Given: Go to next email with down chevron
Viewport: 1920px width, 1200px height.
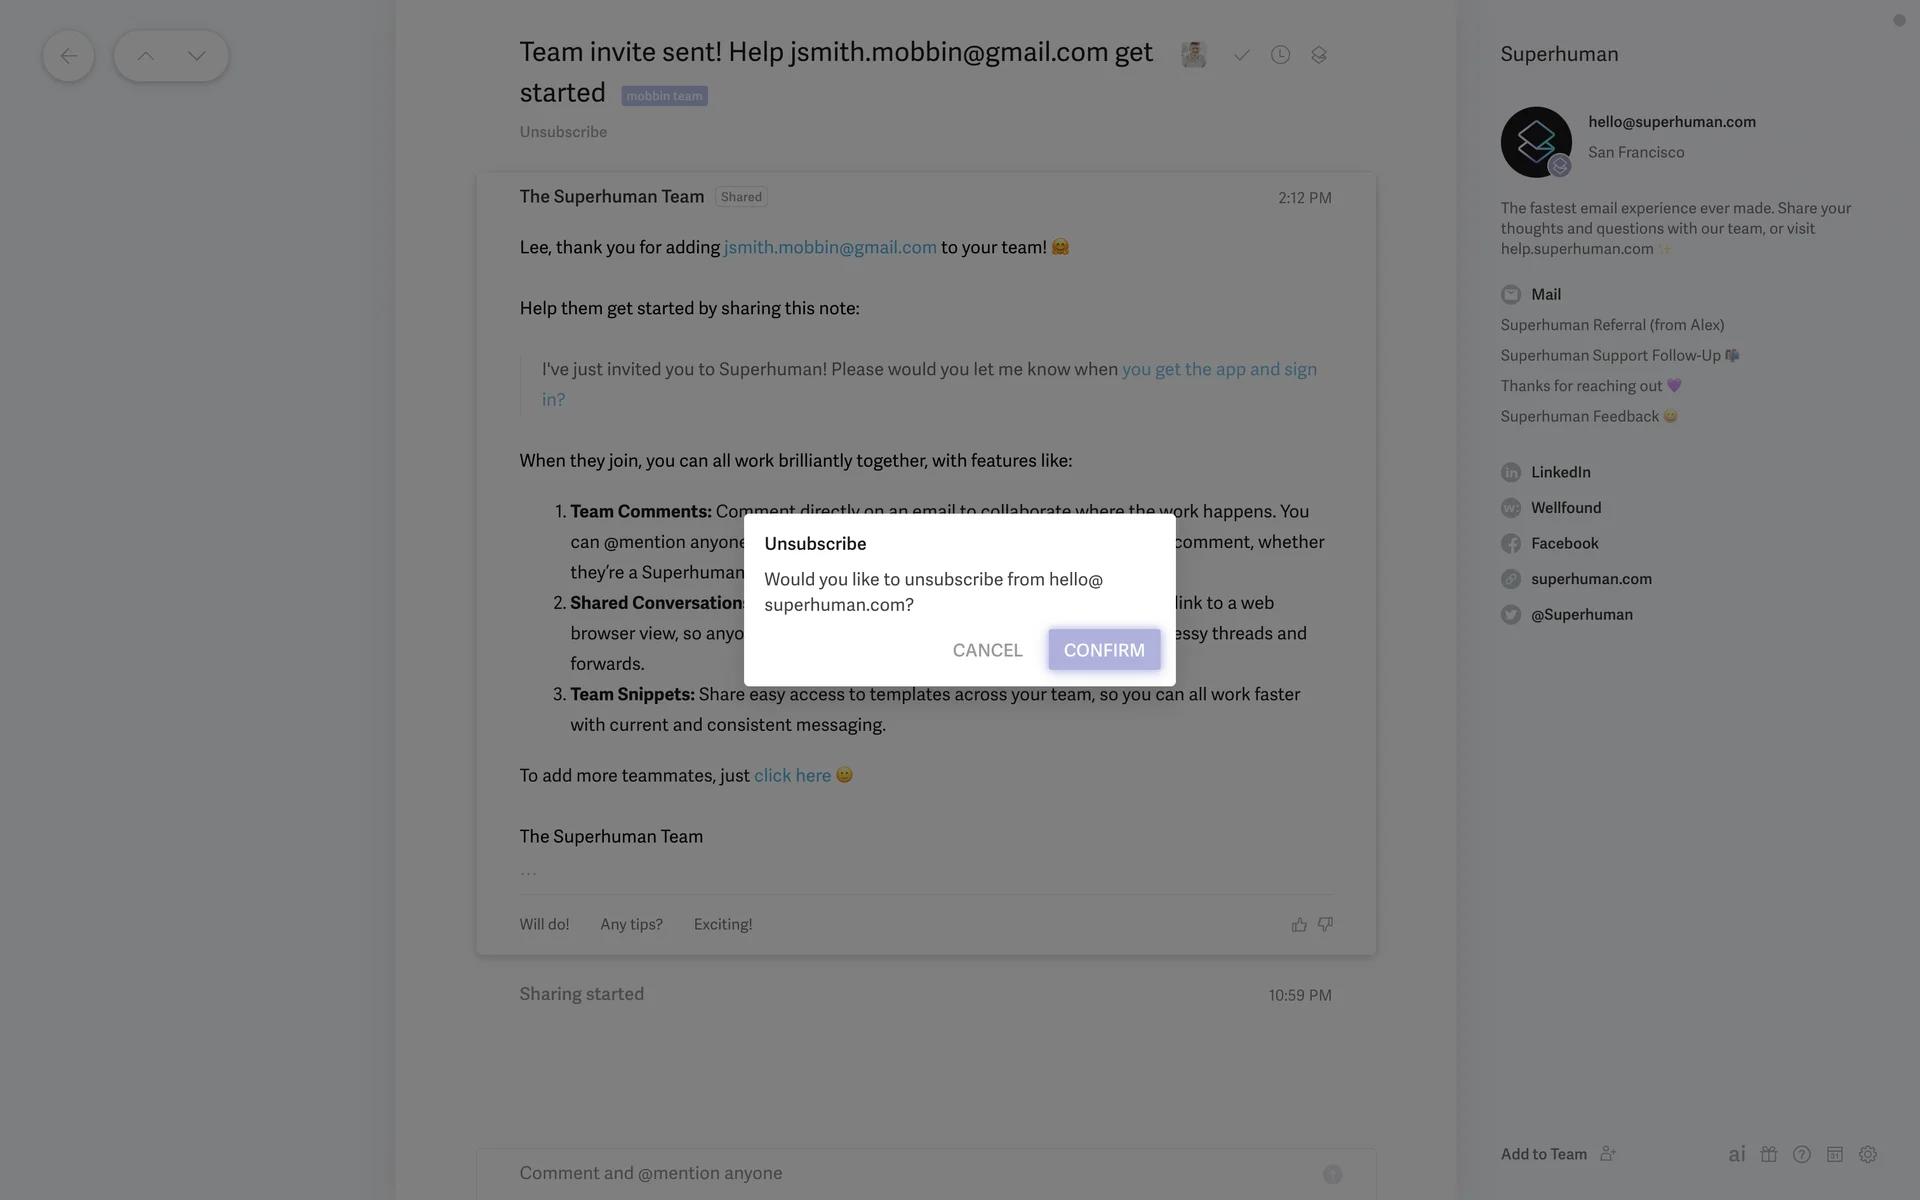Looking at the screenshot, I should pos(196,56).
